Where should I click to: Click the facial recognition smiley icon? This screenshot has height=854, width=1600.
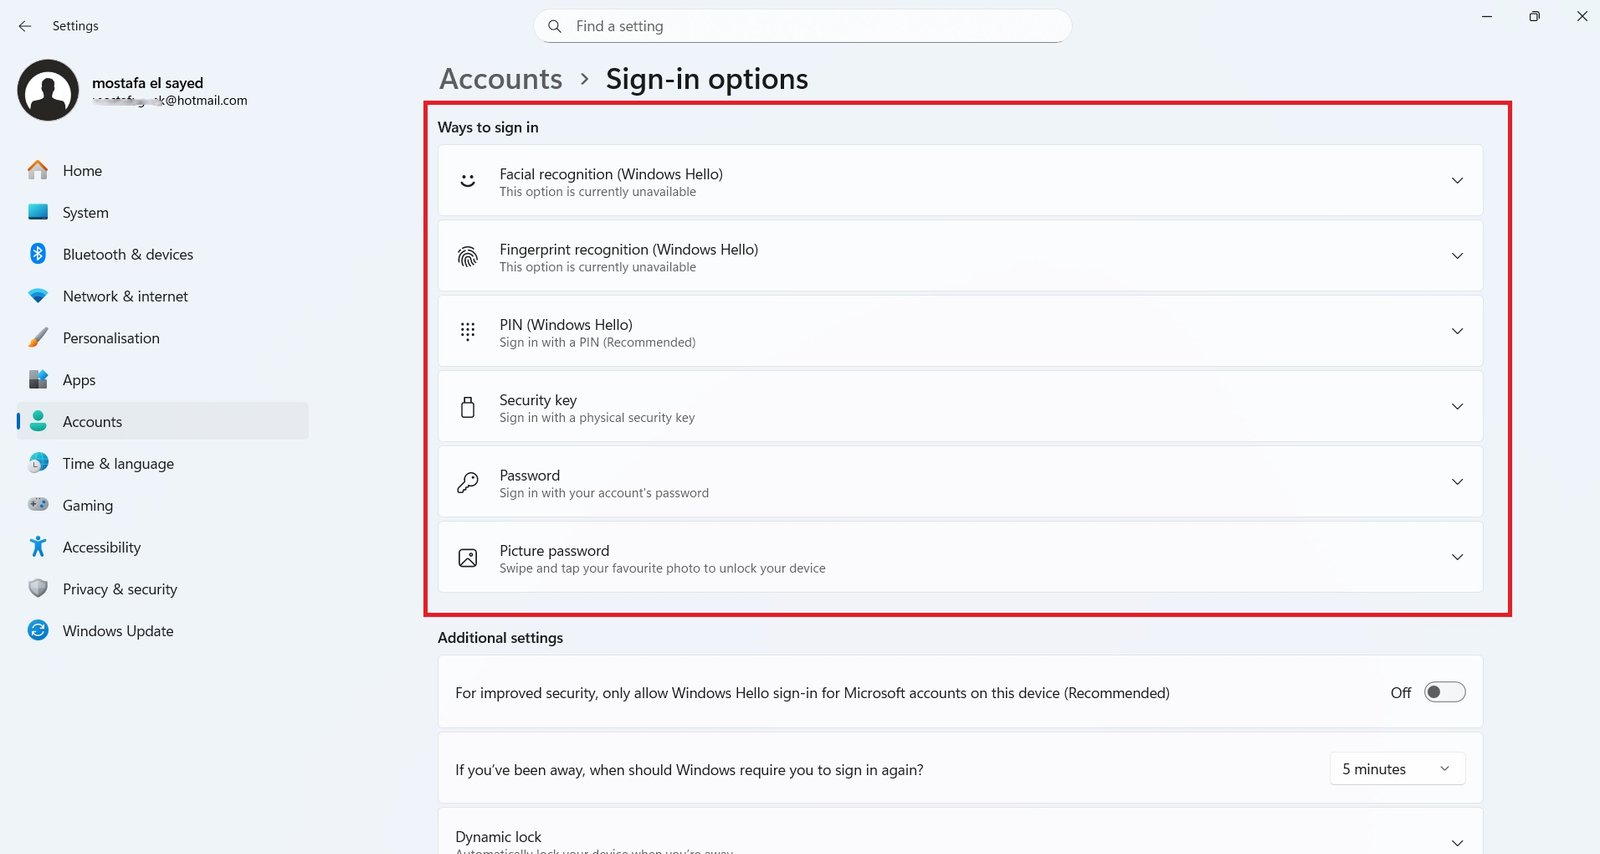tap(467, 181)
